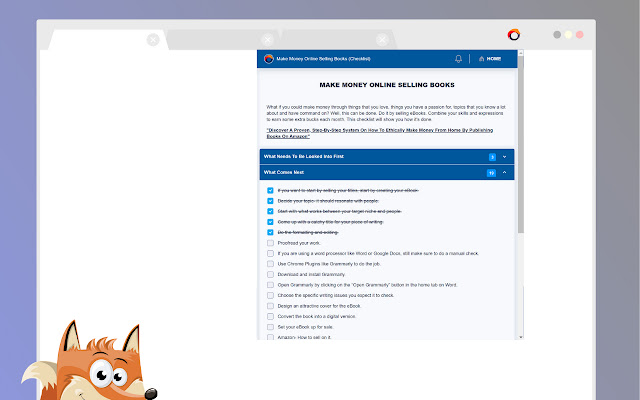Check 'Design an attractive cover' checkbox
640x400 pixels.
[270, 306]
